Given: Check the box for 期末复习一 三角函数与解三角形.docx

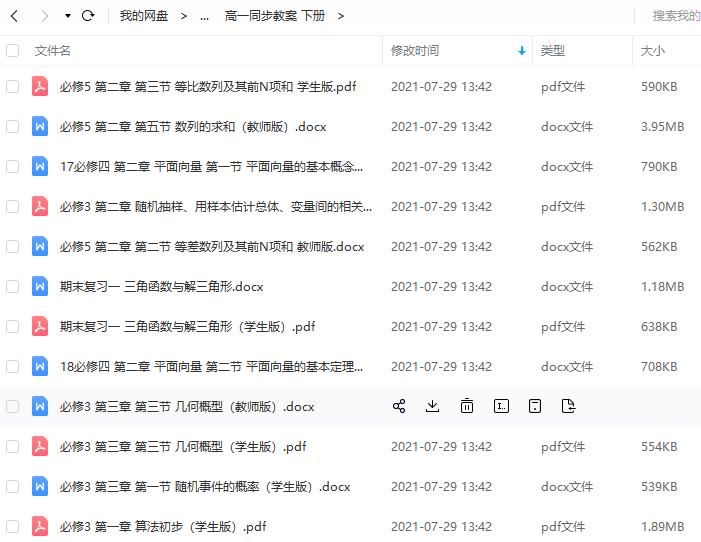Looking at the screenshot, I should 12,287.
